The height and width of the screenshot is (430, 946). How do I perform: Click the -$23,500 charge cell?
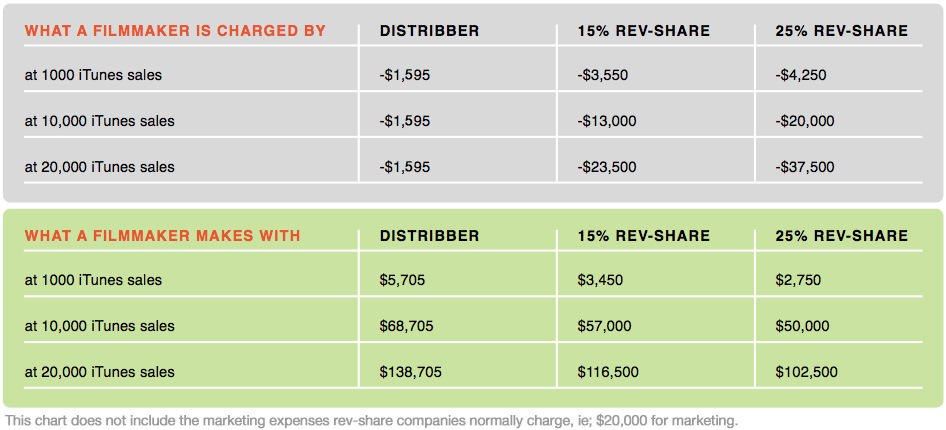[x=607, y=167]
